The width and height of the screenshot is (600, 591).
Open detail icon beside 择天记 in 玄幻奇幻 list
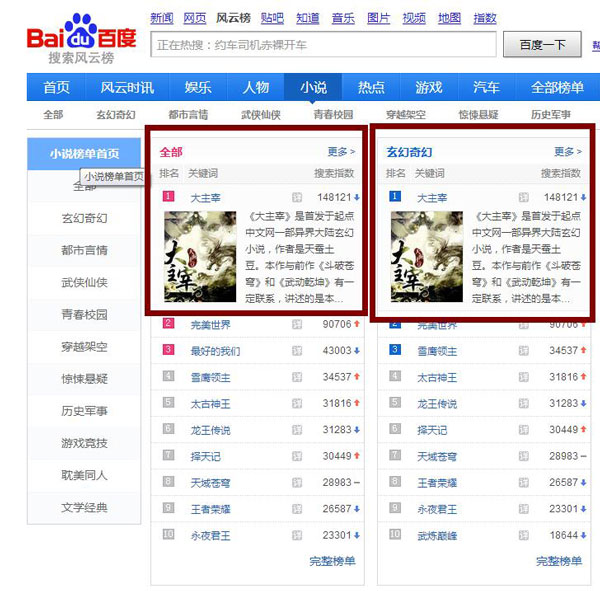point(523,430)
